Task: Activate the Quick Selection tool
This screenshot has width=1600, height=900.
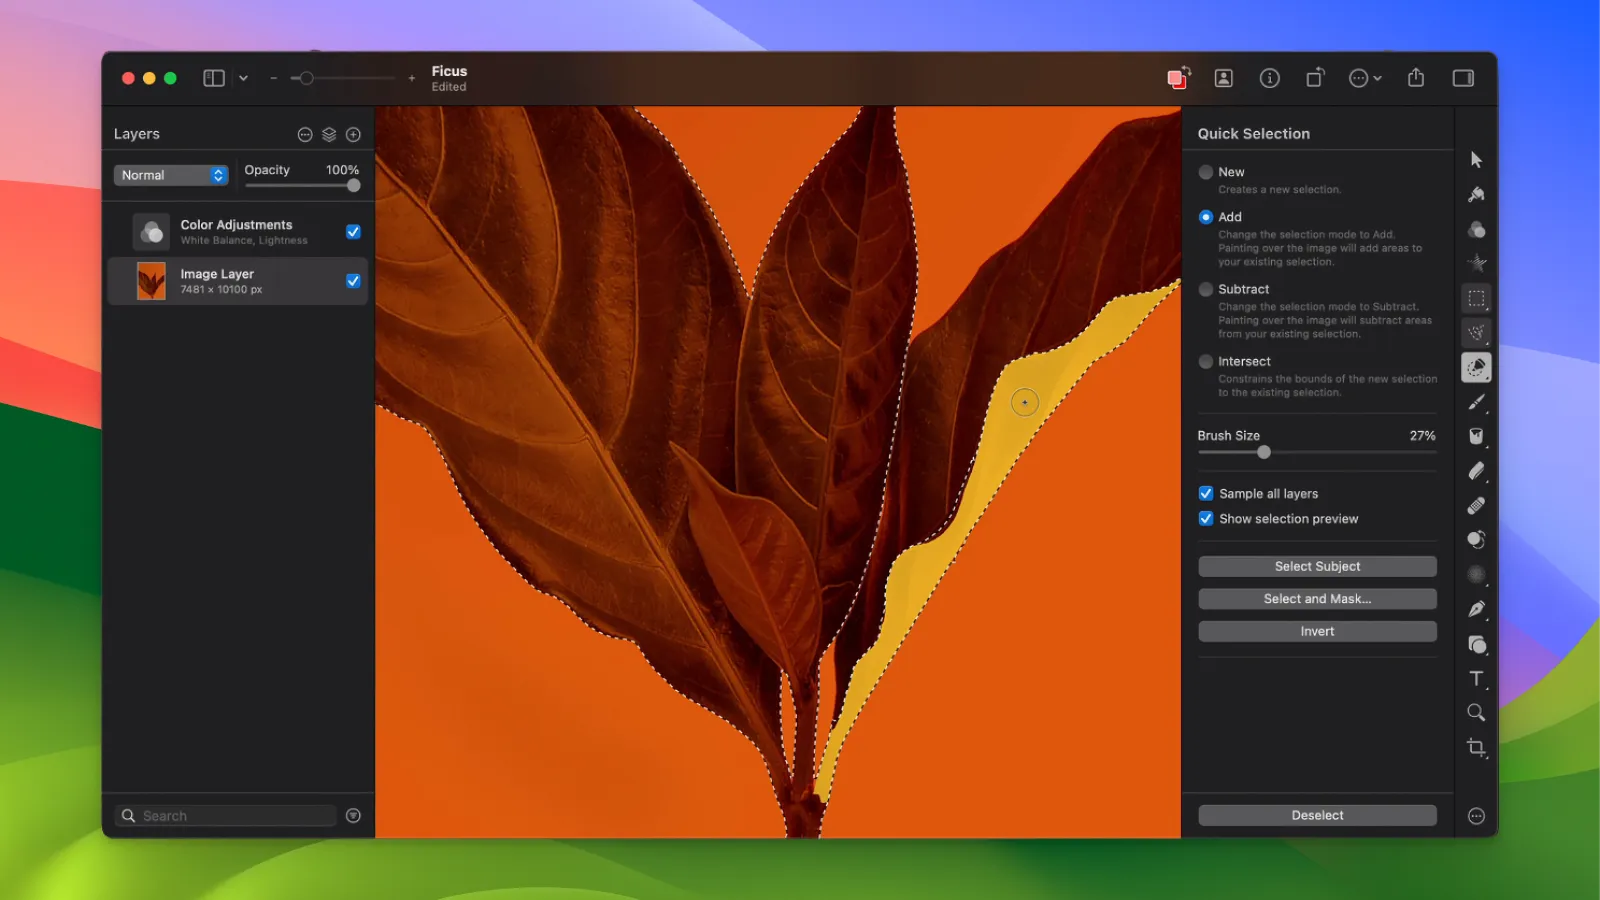Action: (1477, 368)
